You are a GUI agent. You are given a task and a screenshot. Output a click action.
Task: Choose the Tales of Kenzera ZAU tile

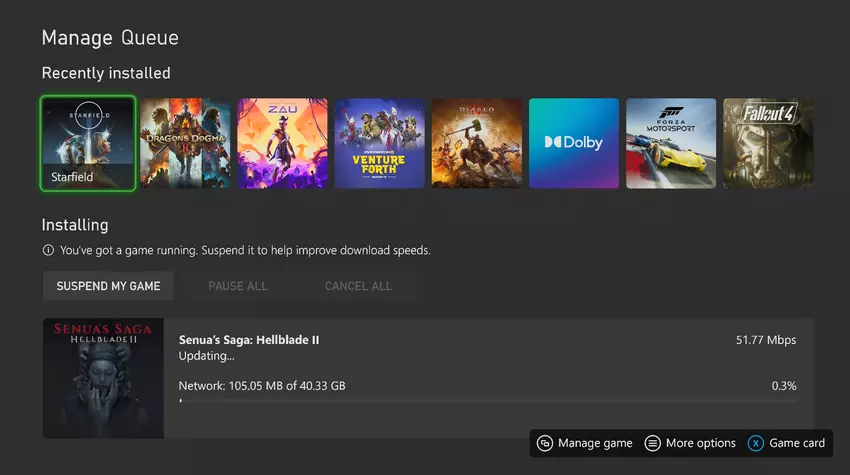pos(282,143)
